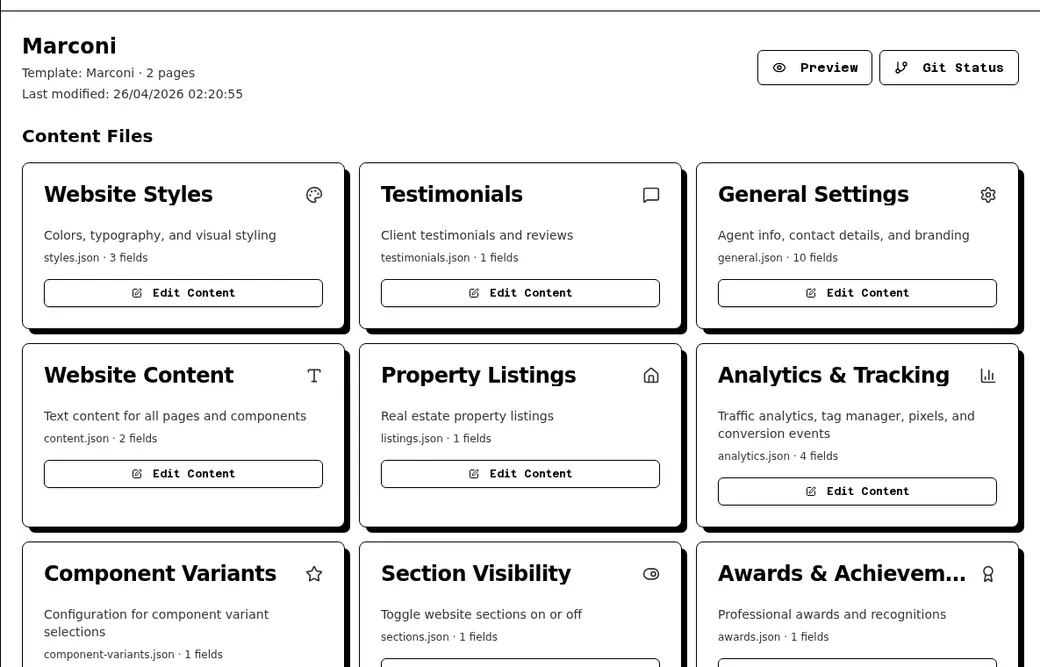Click the Website Styles card title
This screenshot has height=667, width=1040.
coord(128,194)
